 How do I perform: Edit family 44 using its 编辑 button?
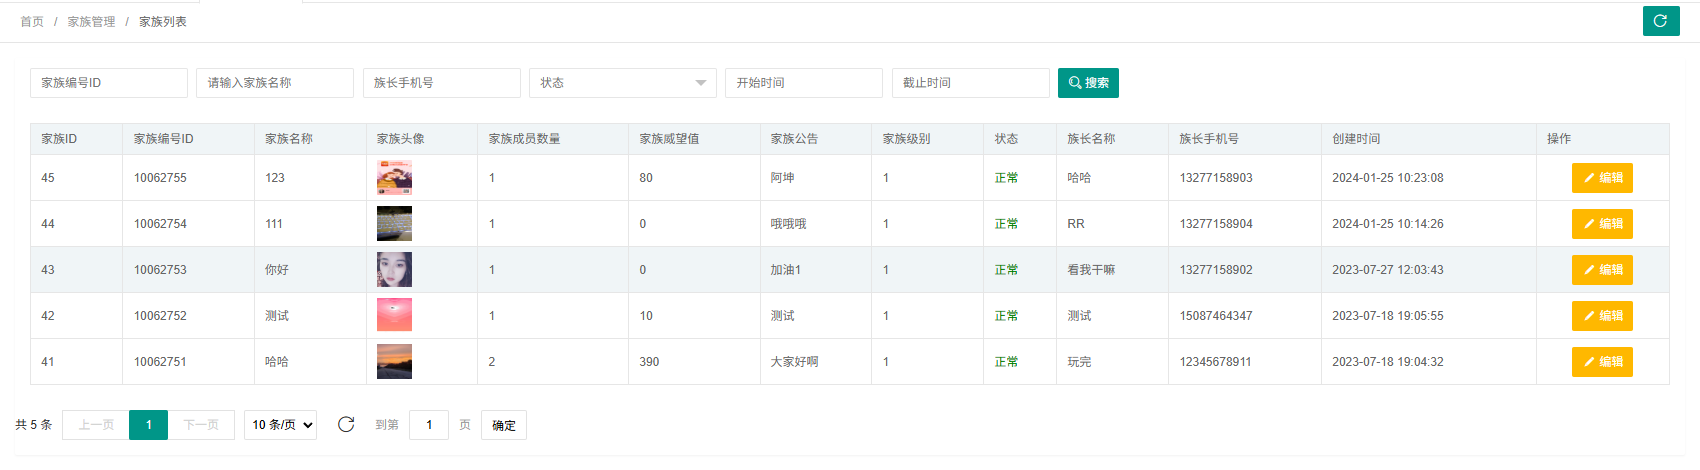(1602, 224)
